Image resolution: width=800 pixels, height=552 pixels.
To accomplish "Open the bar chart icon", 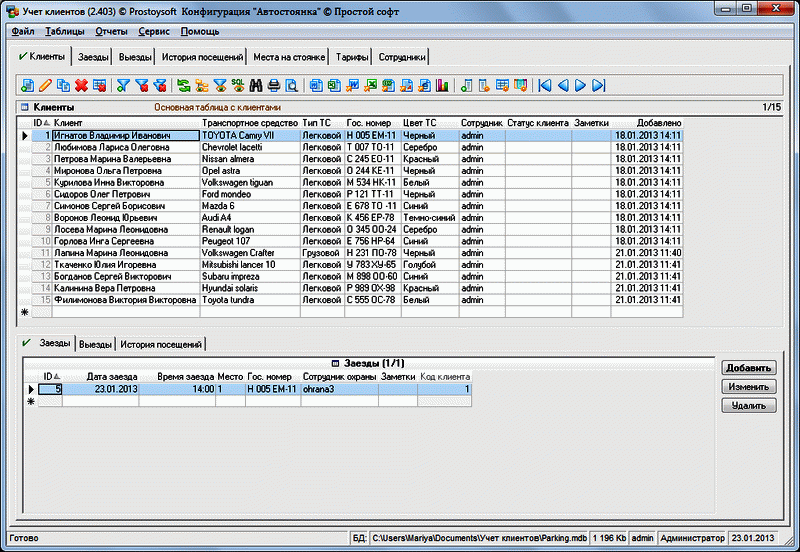I will pyautogui.click(x=442, y=85).
